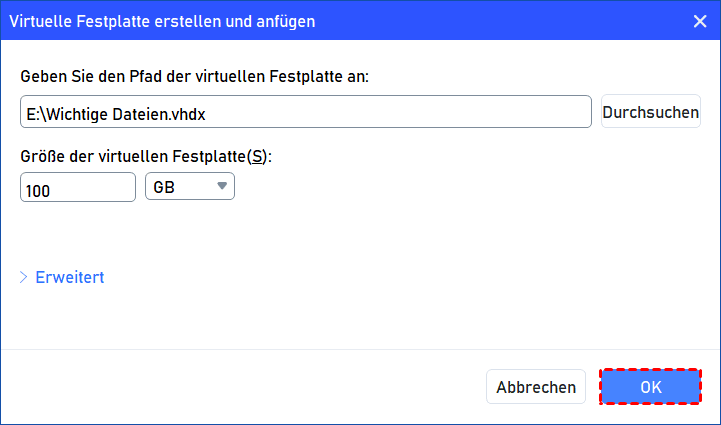Open the GB size unit dropdown

tap(190, 187)
